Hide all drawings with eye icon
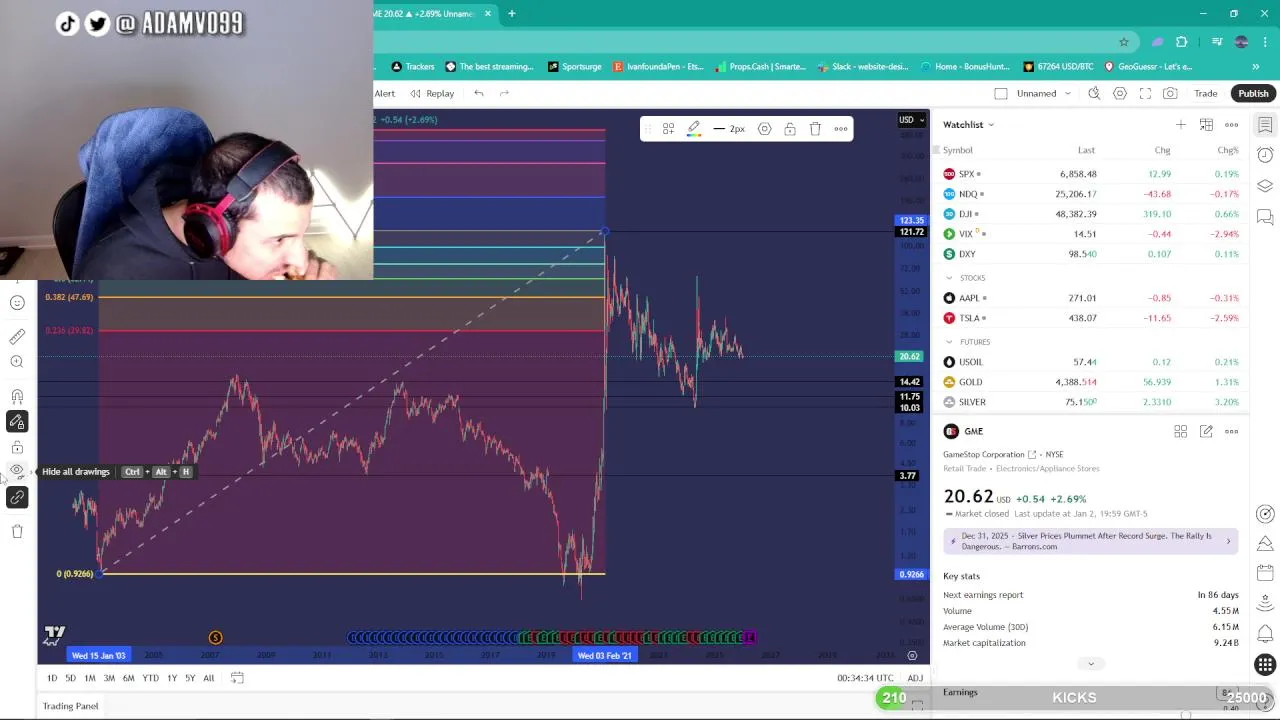This screenshot has width=1280, height=720. pyautogui.click(x=17, y=470)
